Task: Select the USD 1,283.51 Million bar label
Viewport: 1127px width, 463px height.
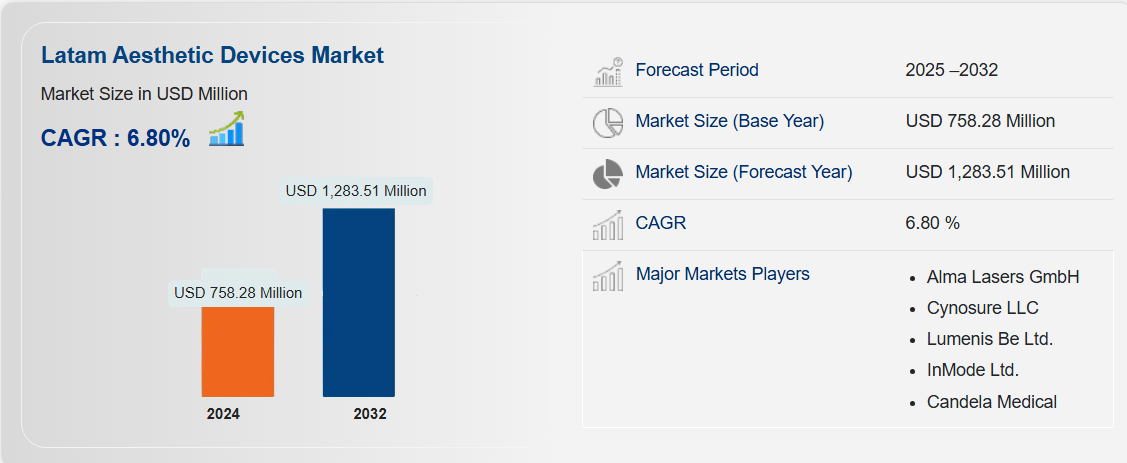Action: pos(356,190)
